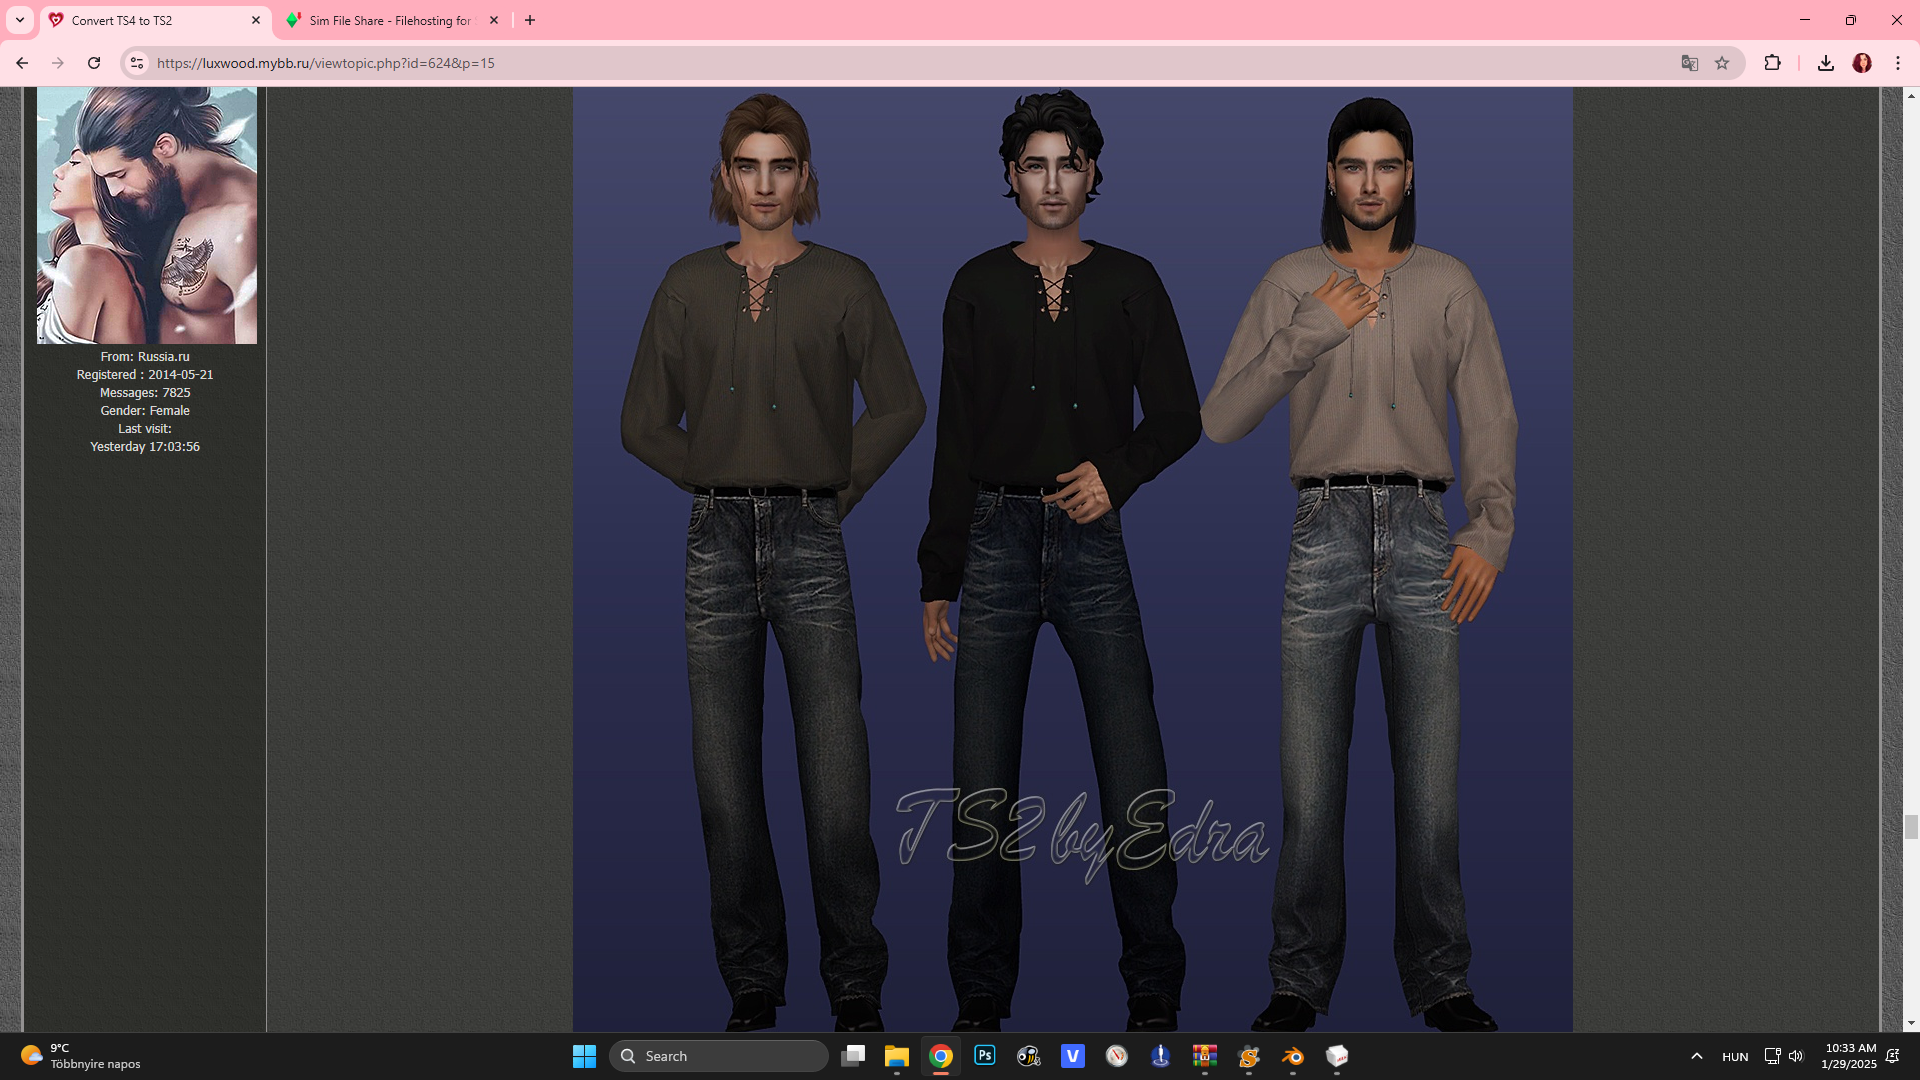Image resolution: width=1920 pixels, height=1080 pixels.
Task: Bookmark this page with the star
Action: (1722, 63)
